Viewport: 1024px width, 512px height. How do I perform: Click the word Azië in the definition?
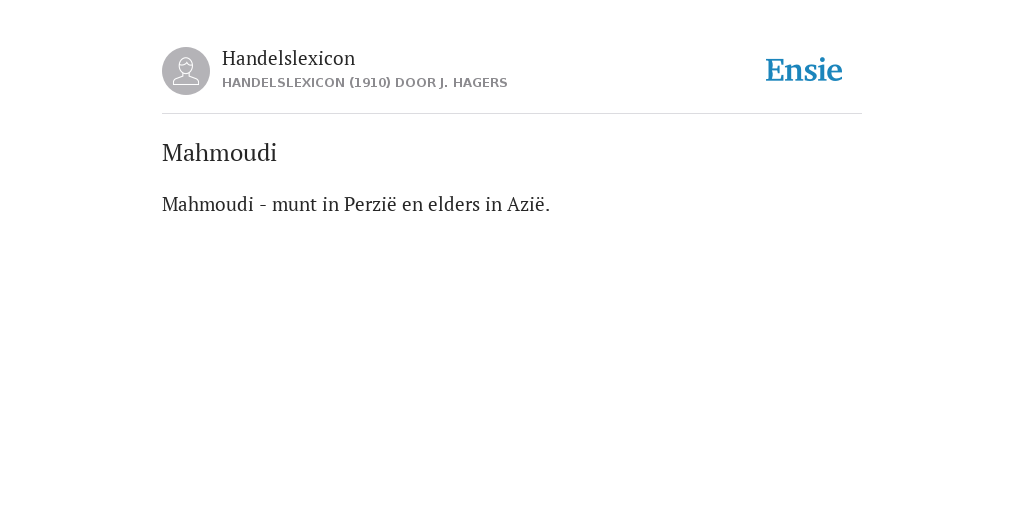pos(528,204)
